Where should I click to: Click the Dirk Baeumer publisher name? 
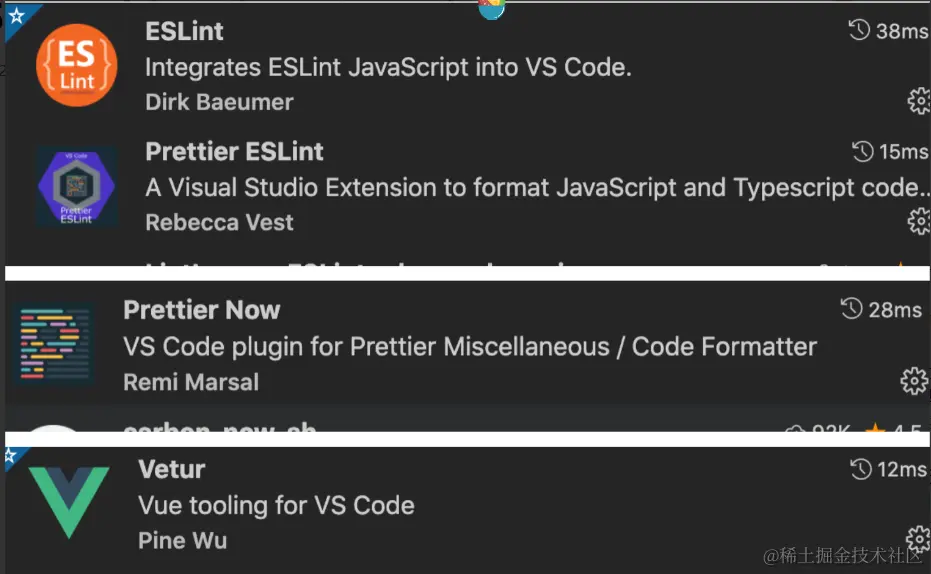point(219,102)
